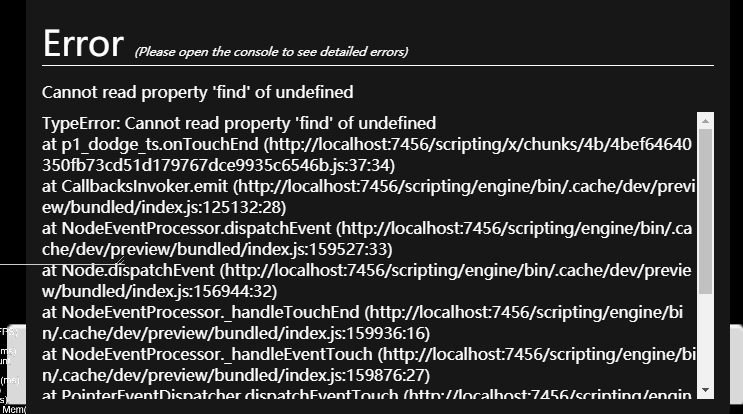The width and height of the screenshot is (743, 414).
Task: Click the scrollbar down arrow button
Action: coord(705,389)
